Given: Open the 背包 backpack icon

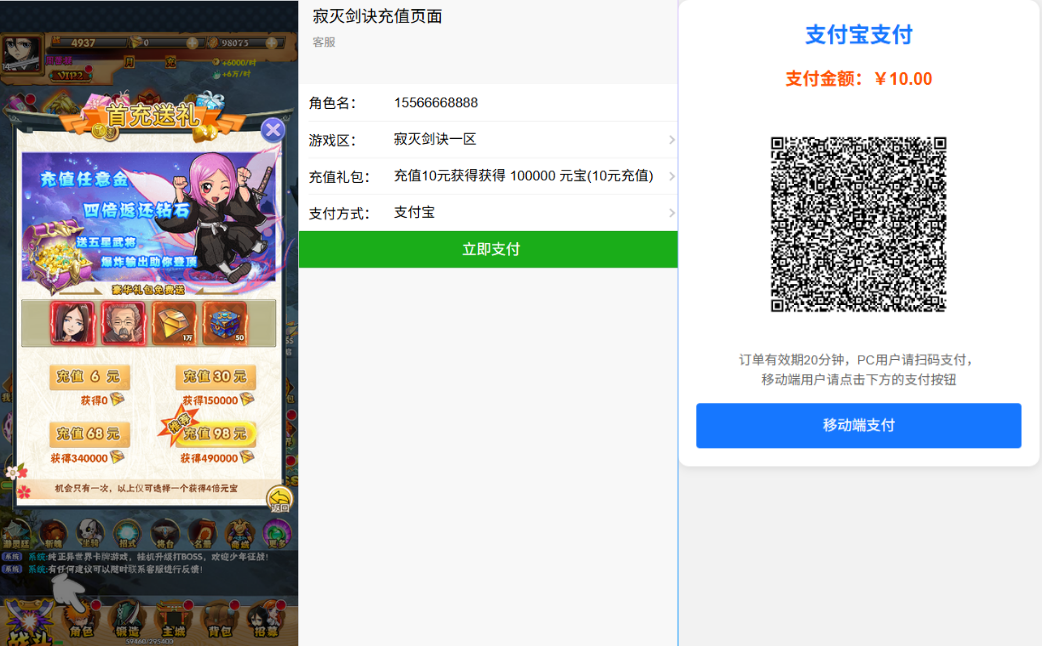Looking at the screenshot, I should pyautogui.click(x=219, y=619).
